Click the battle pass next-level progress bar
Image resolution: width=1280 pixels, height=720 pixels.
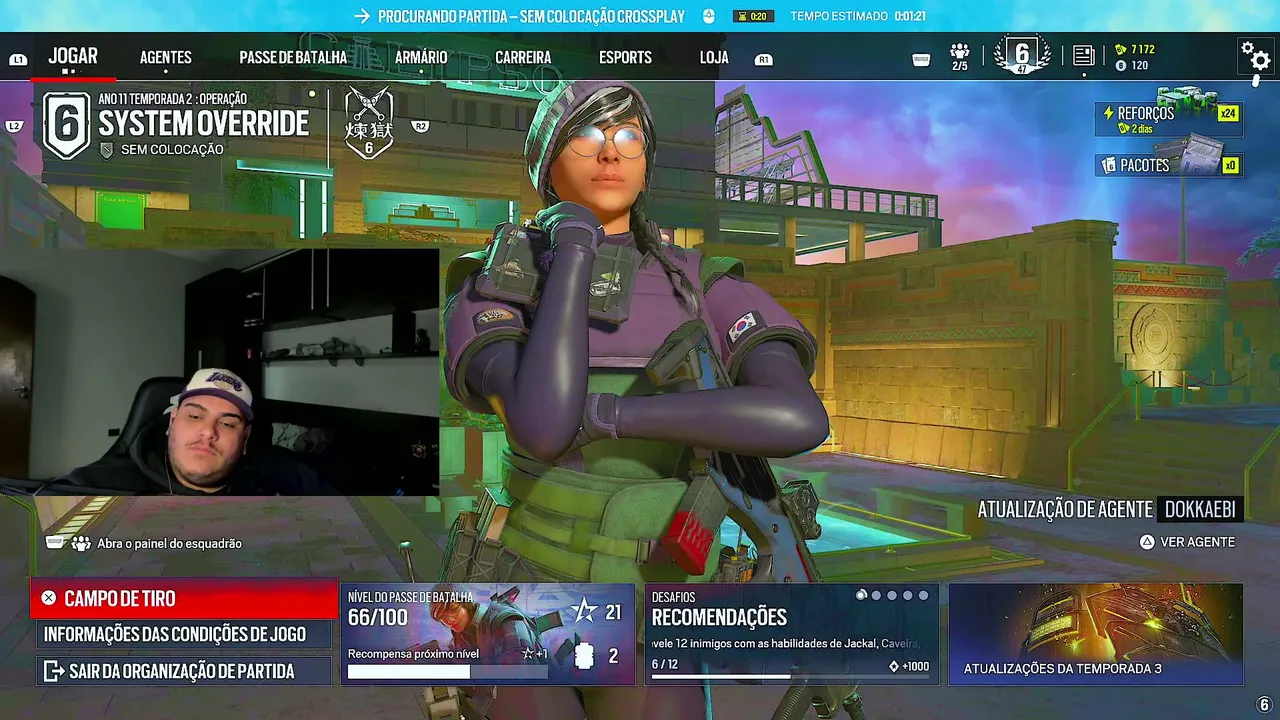(x=448, y=672)
